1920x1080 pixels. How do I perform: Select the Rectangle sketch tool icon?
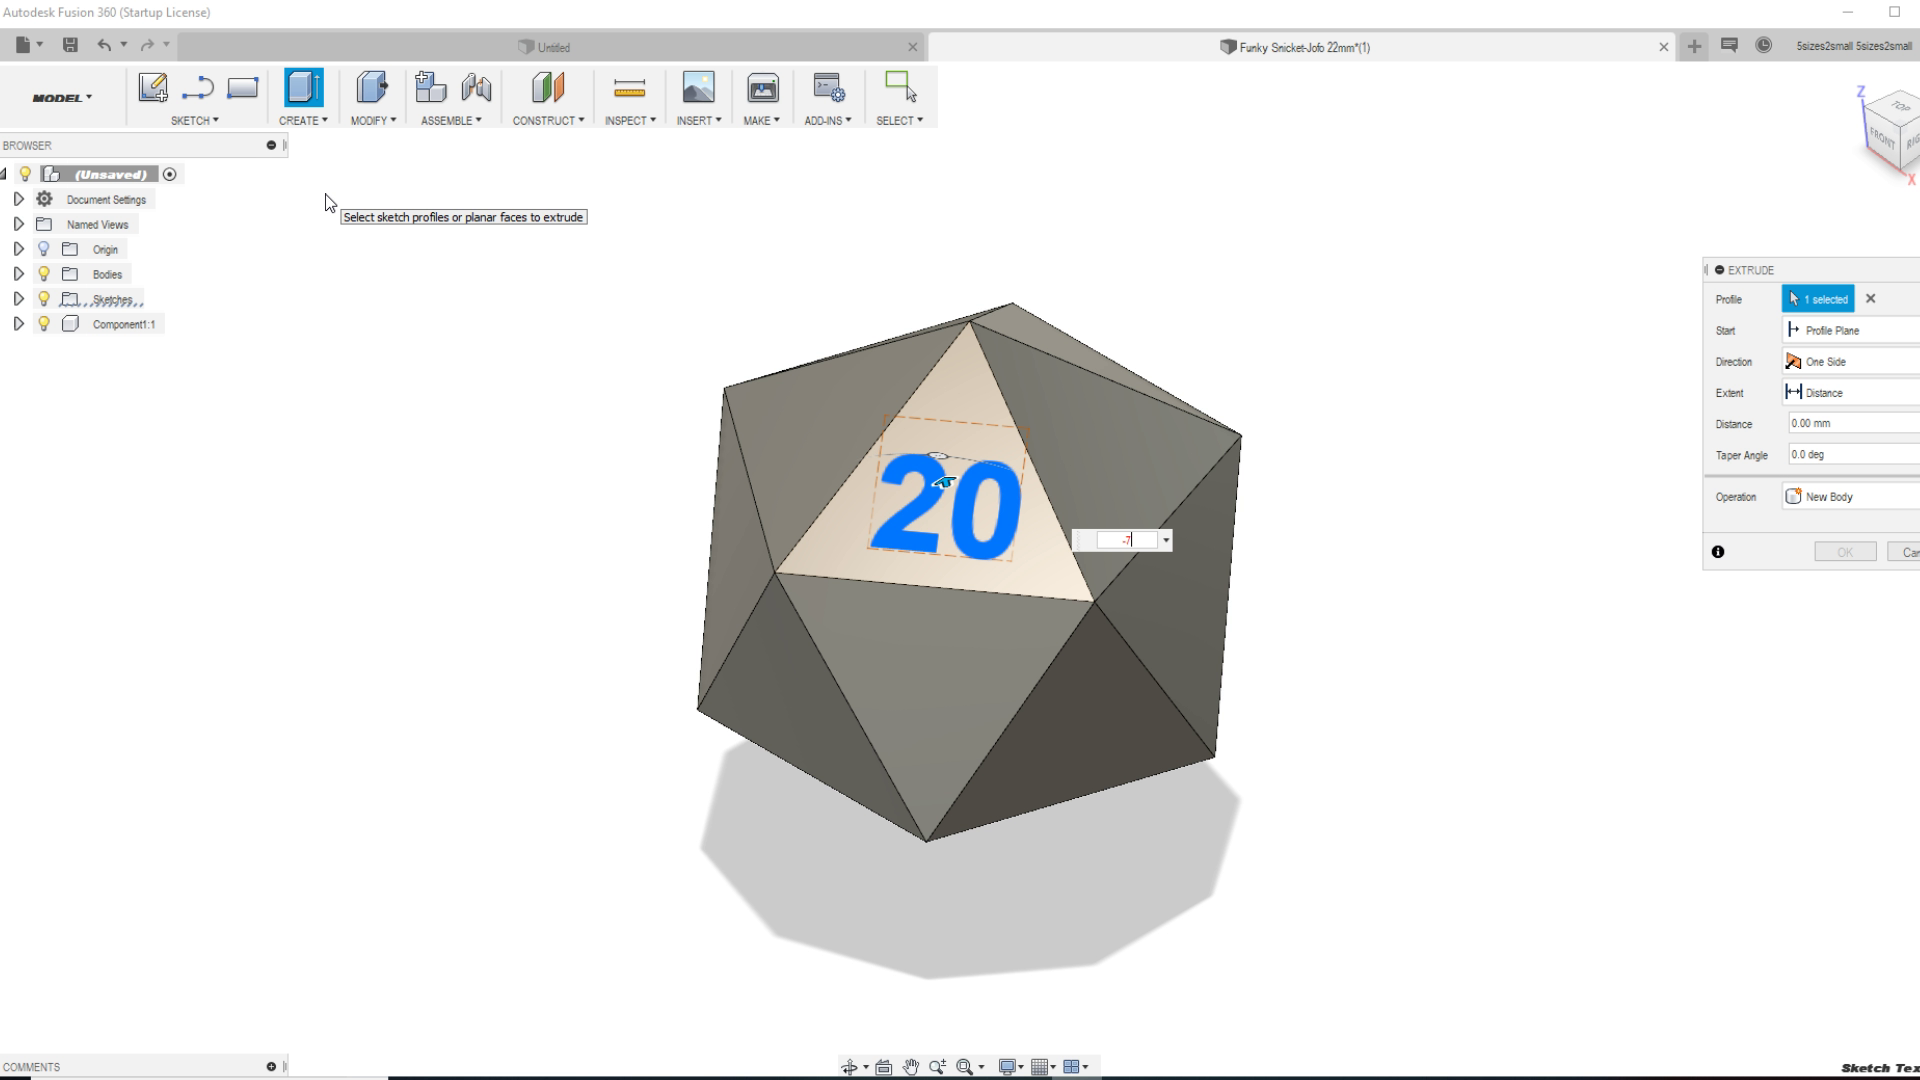pos(242,88)
